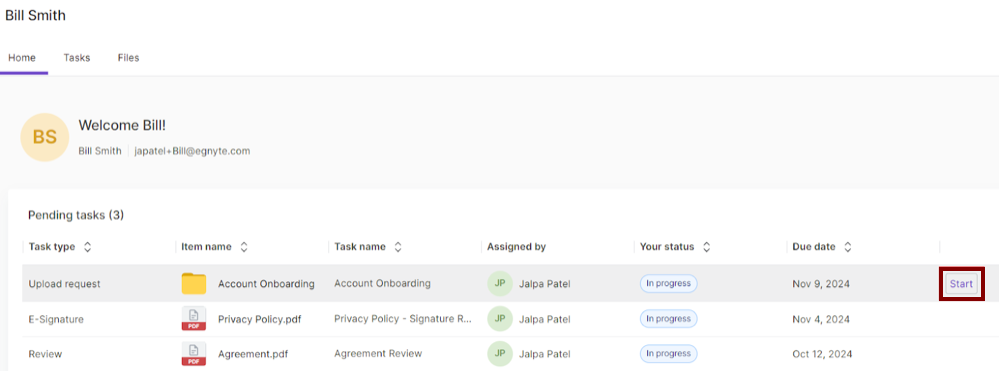Click Start for Account Onboarding task
The image size is (999, 371).
961,284
